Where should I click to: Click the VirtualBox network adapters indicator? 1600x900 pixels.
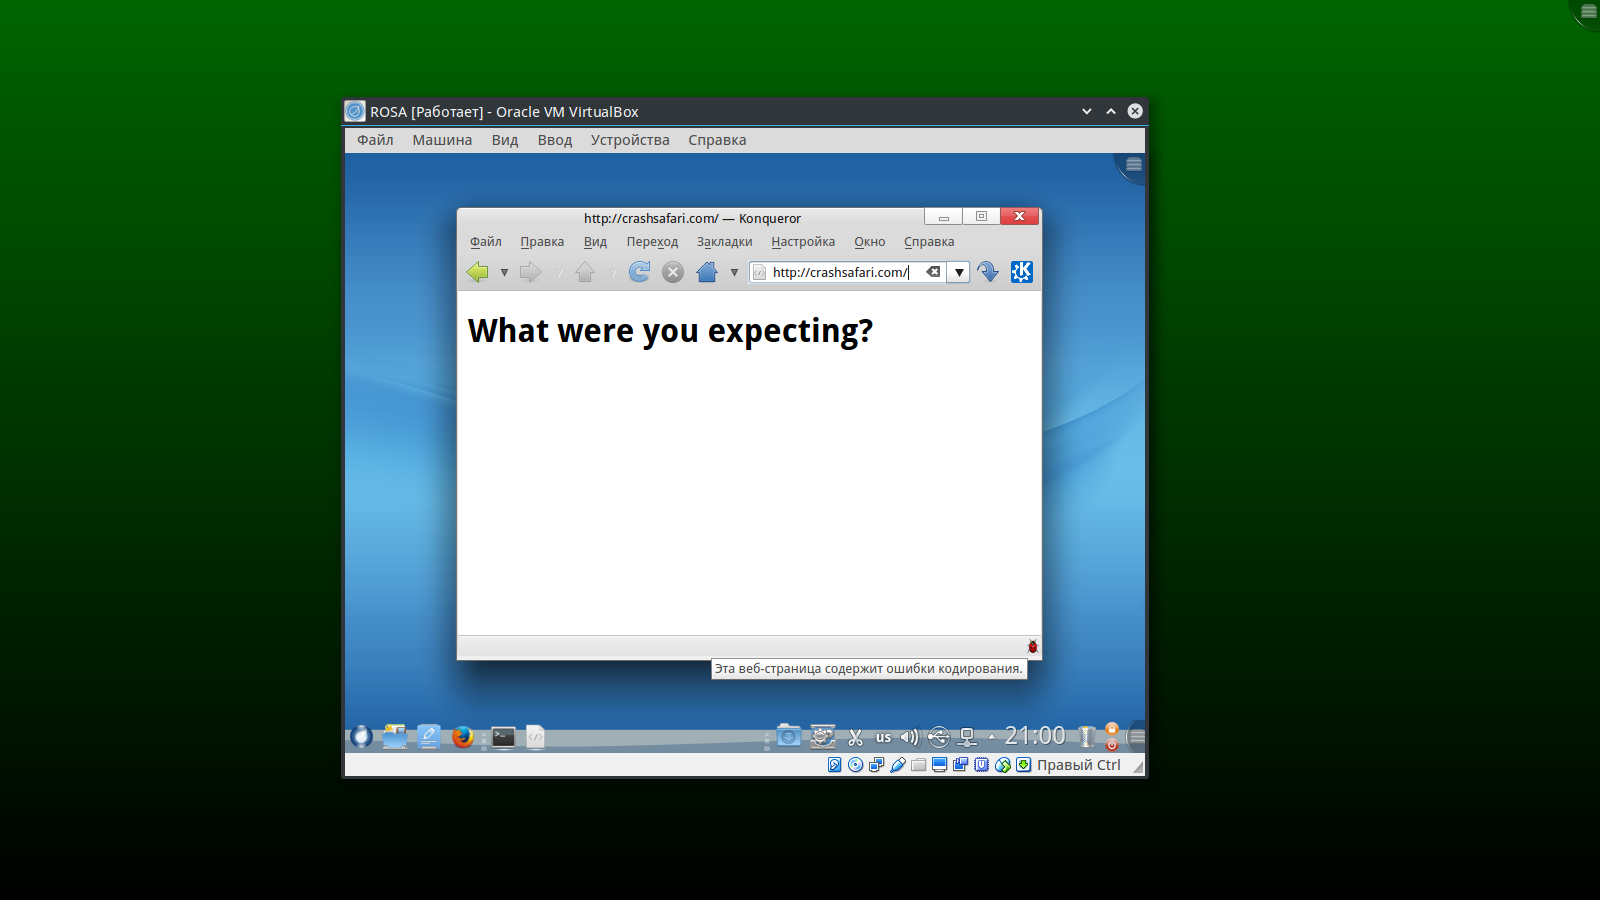(x=876, y=765)
